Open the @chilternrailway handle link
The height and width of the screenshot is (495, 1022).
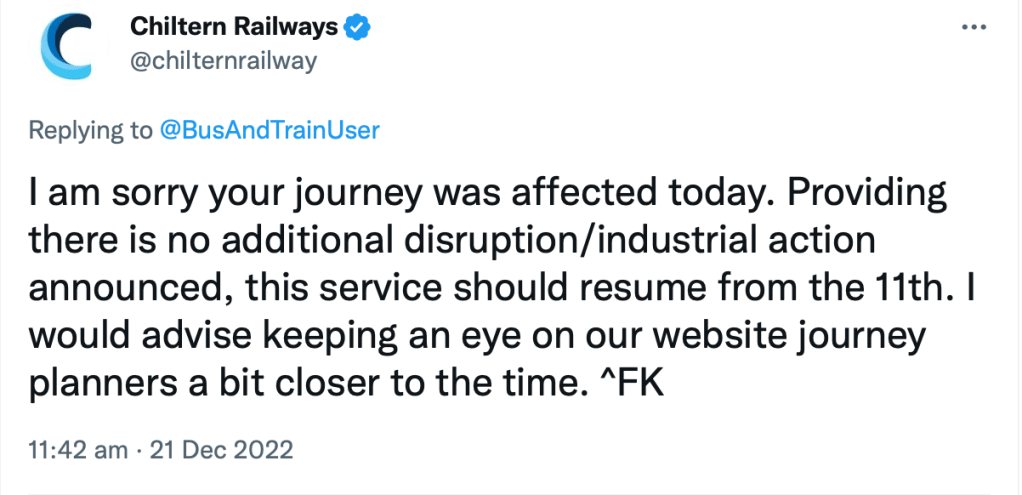point(224,61)
